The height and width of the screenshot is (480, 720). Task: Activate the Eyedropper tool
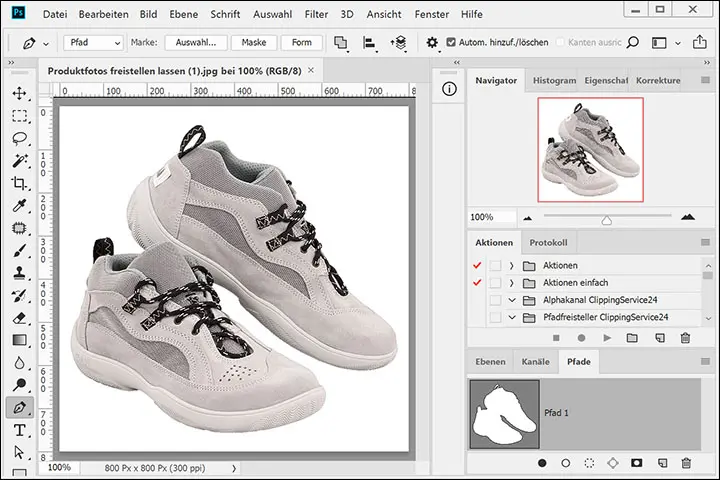19,206
